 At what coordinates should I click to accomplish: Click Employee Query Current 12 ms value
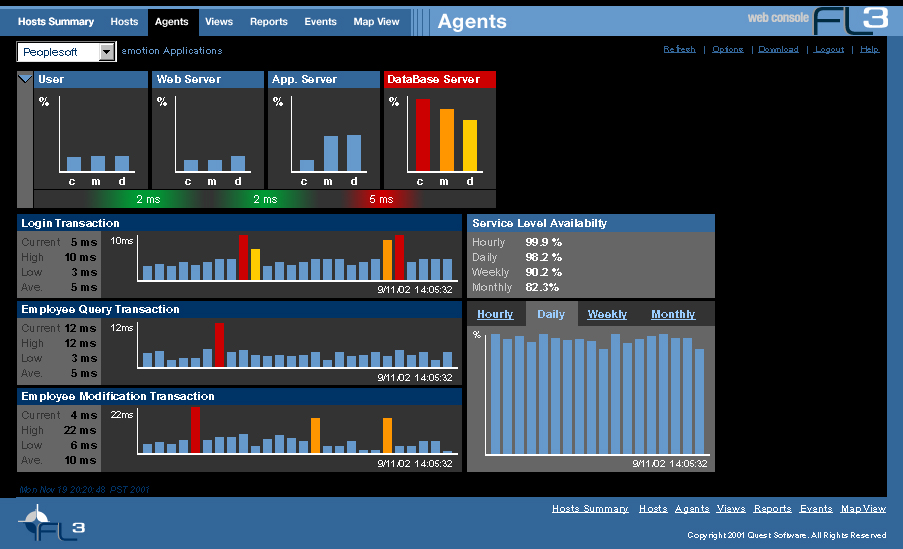(80, 328)
